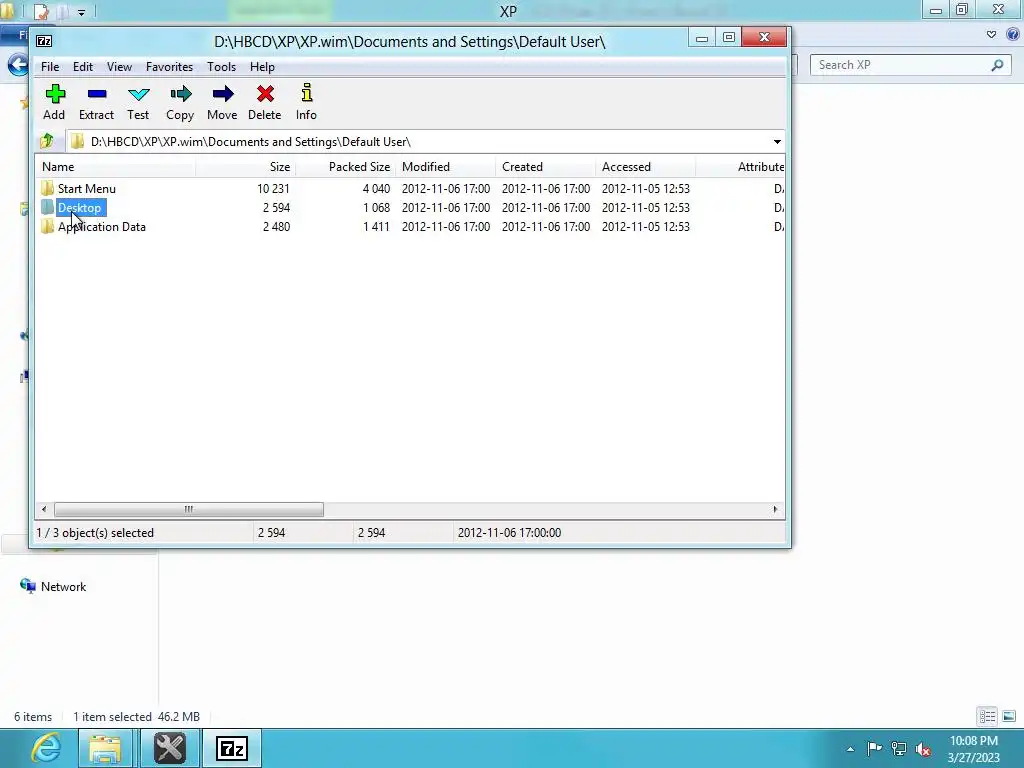This screenshot has height=768, width=1024.
Task: Click the Extract toolbar icon
Action: 97,94
